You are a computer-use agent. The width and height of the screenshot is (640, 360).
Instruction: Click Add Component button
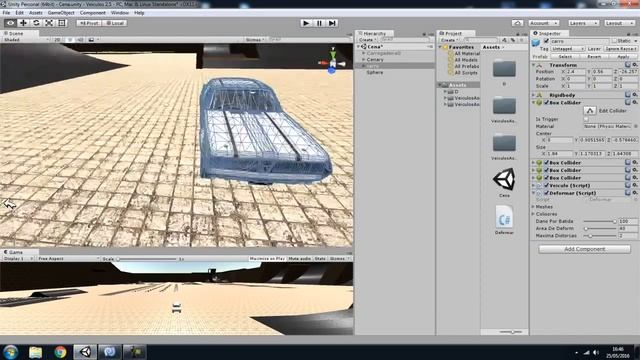point(584,249)
